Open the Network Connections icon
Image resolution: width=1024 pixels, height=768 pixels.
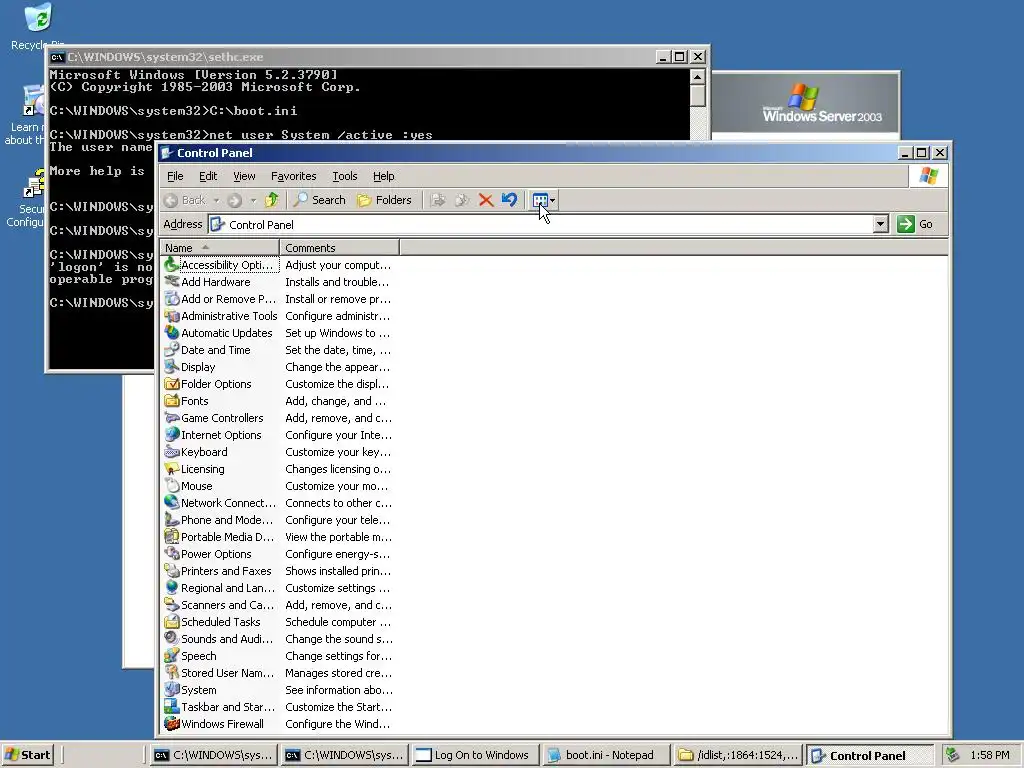tap(172, 502)
